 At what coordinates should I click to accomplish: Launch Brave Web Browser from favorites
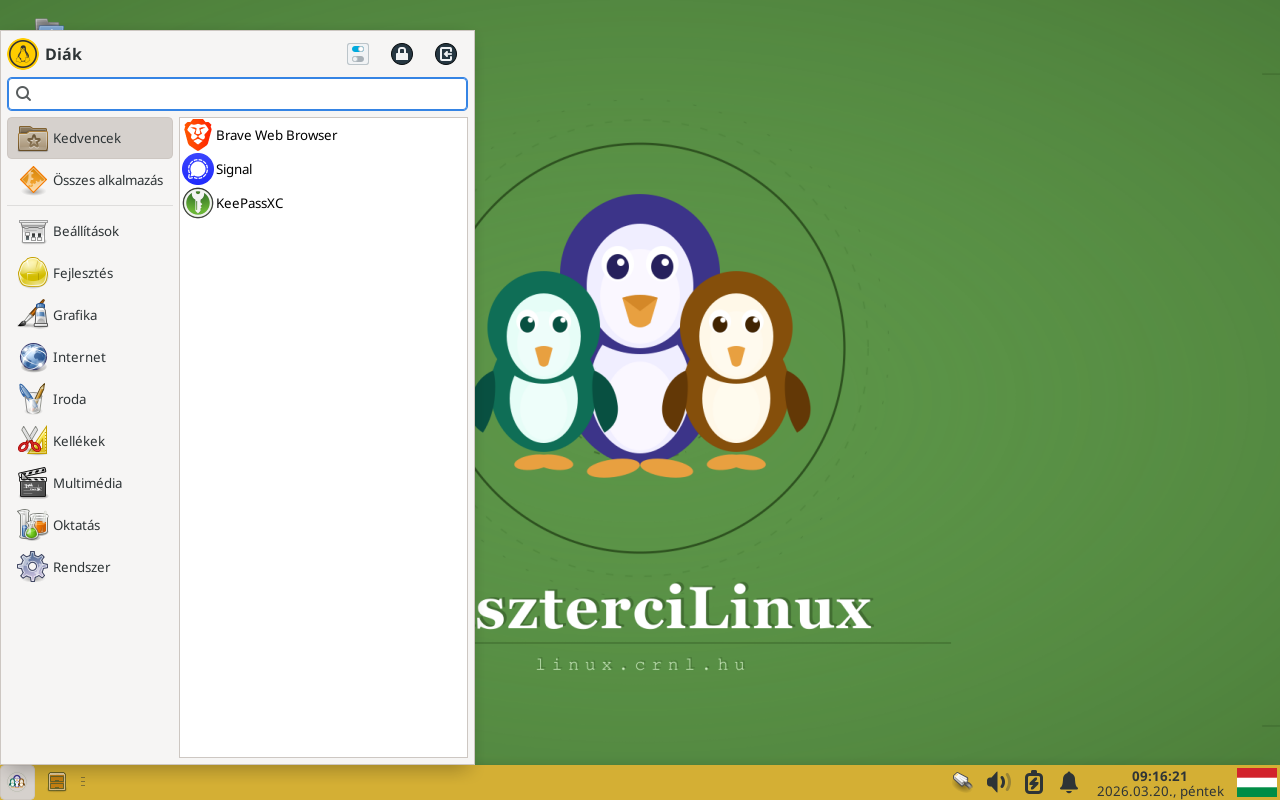click(x=276, y=134)
